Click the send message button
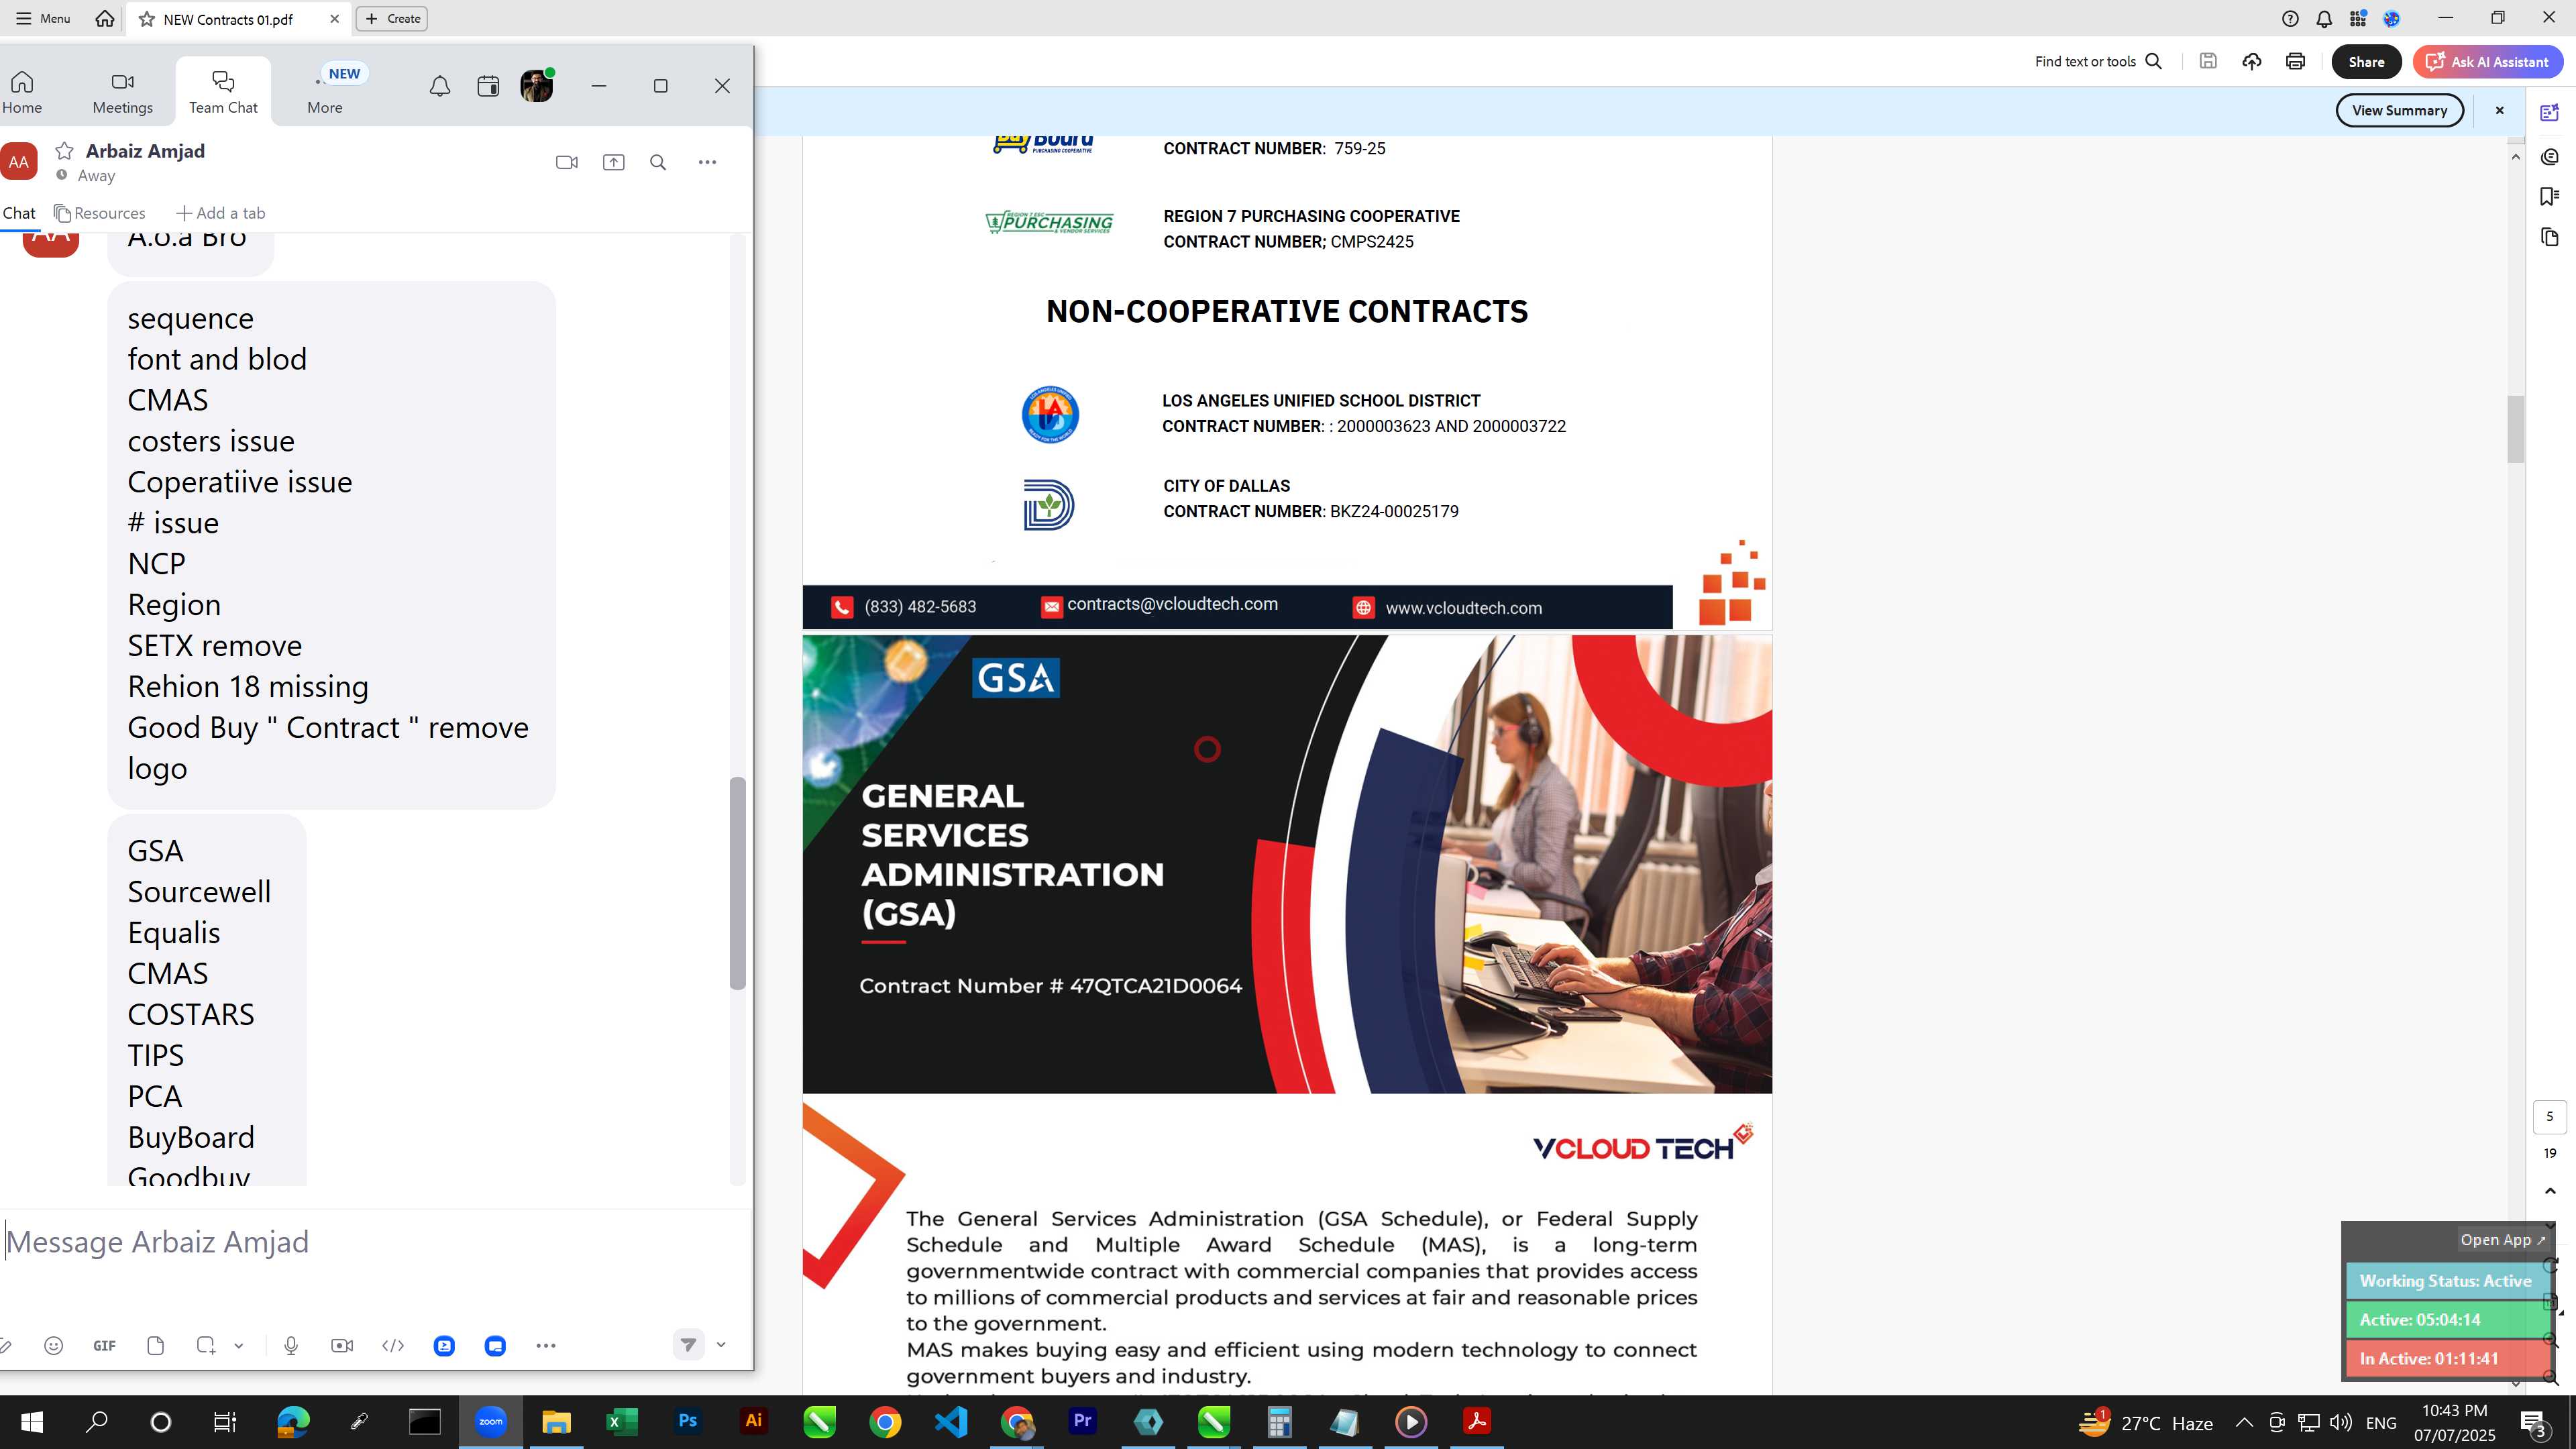2576x1449 pixels. (688, 1345)
